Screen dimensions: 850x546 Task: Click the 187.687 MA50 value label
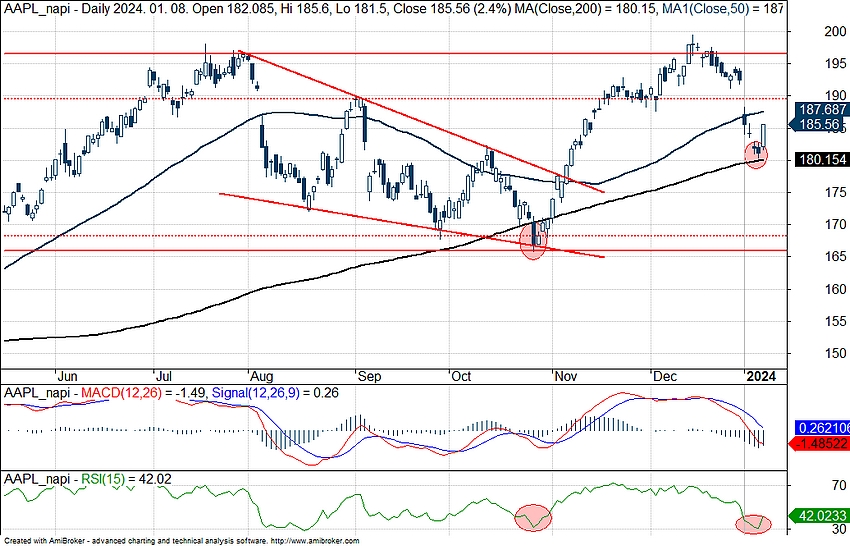[822, 109]
